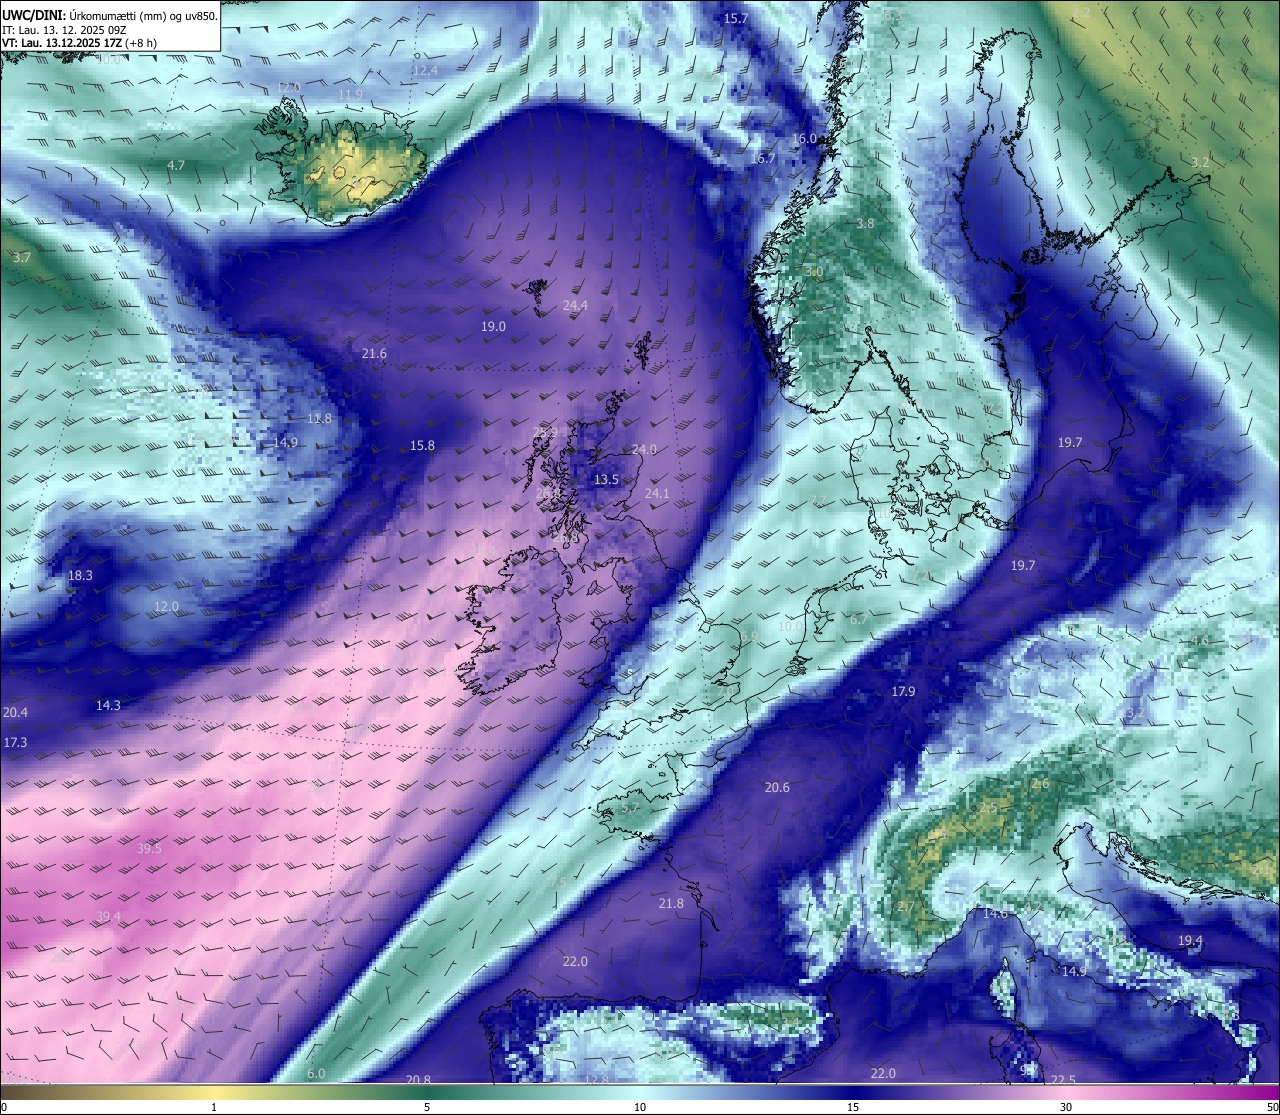Click the 17.9 value over Germany
Screen dimensions: 1280x1115
[903, 692]
